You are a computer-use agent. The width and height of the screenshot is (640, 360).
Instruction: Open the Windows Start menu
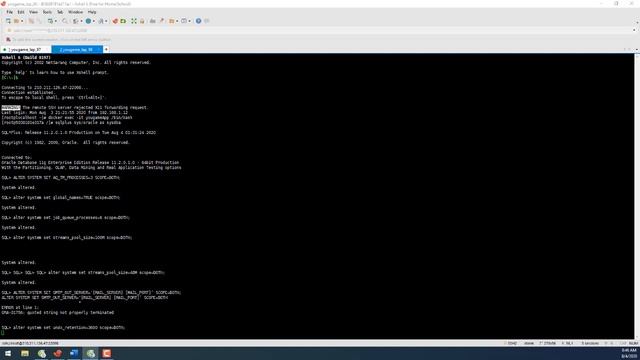tap(8, 353)
